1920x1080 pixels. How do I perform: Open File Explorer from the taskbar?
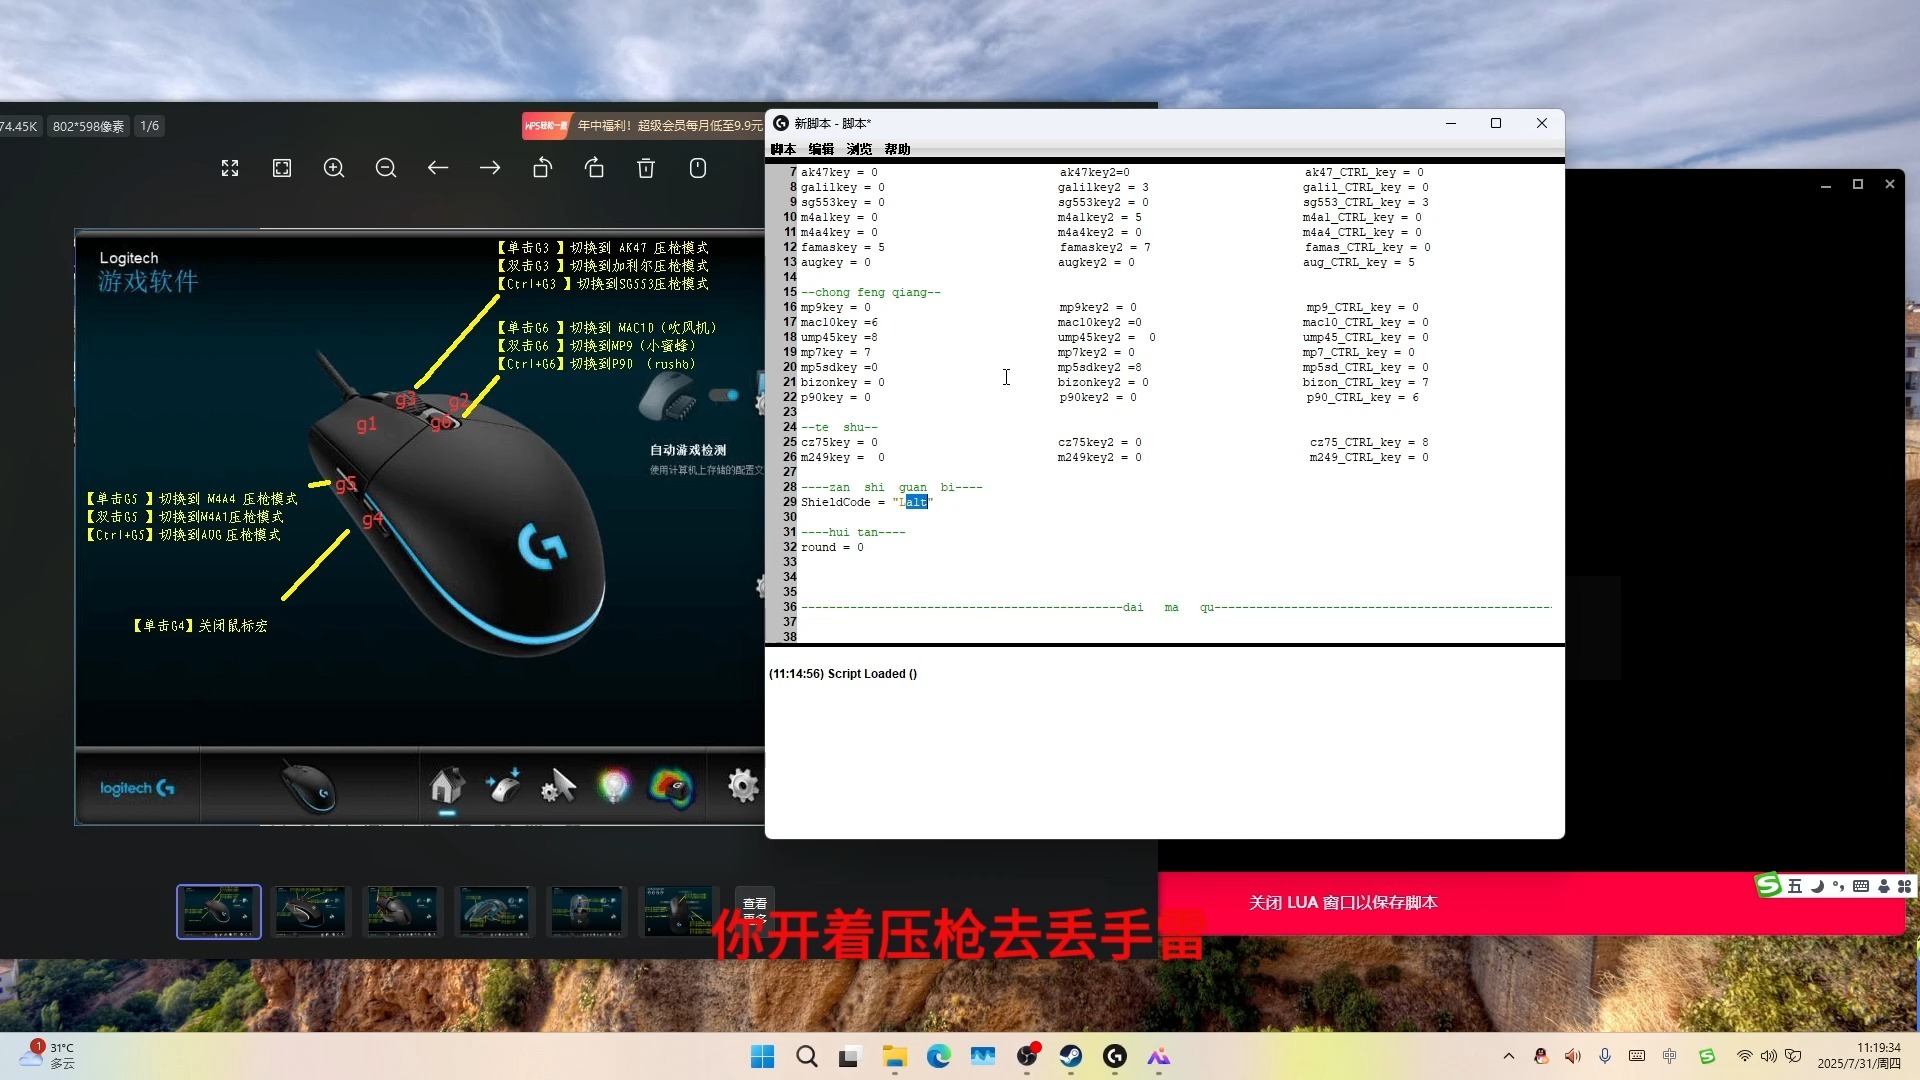coord(894,1056)
